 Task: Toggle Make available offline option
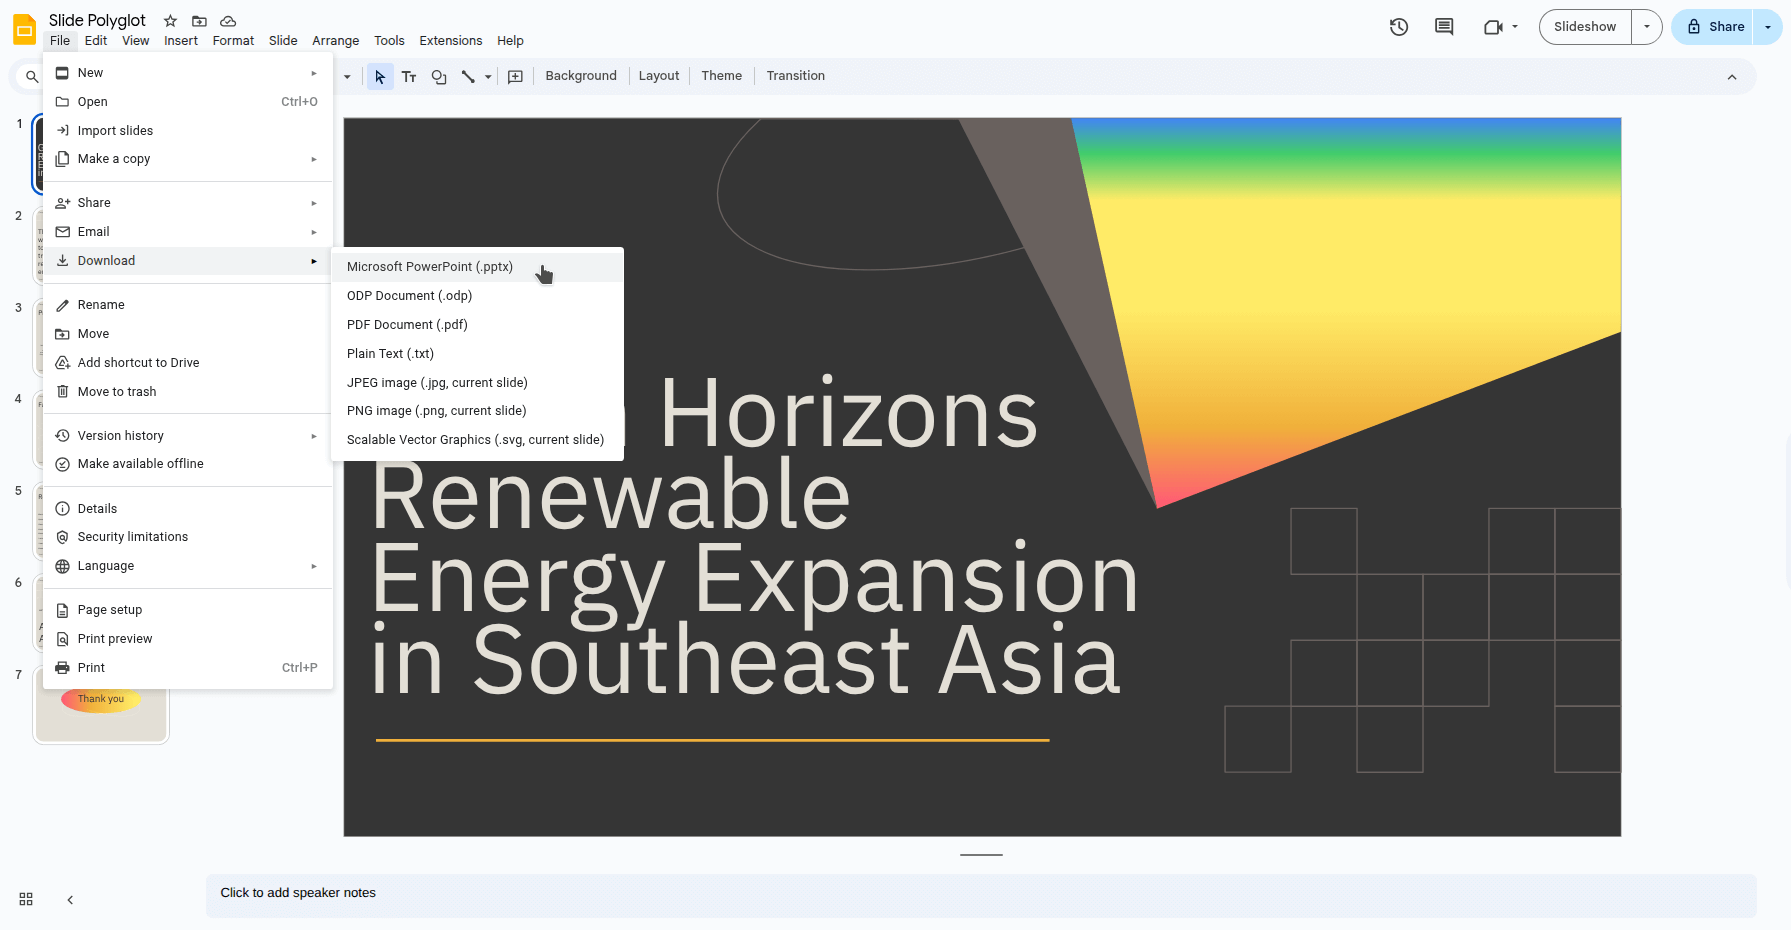coord(140,464)
